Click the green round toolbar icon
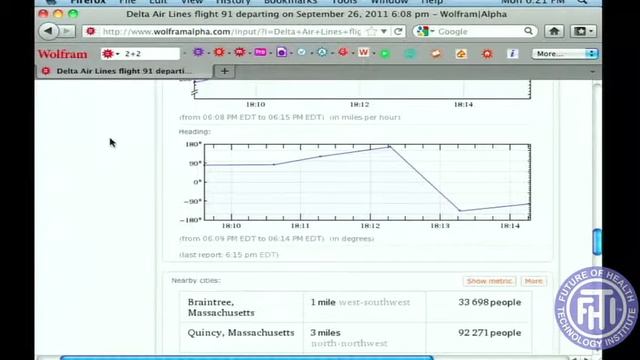640x360 pixels. [385, 54]
